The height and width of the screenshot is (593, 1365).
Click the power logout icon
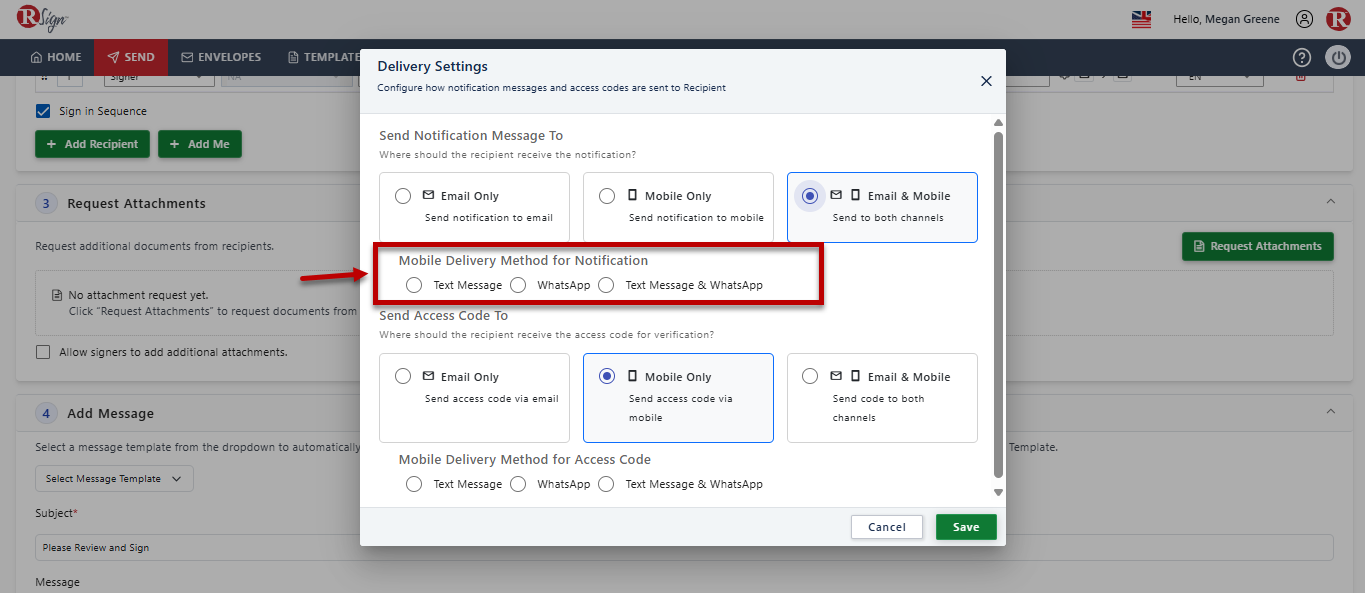[1338, 57]
